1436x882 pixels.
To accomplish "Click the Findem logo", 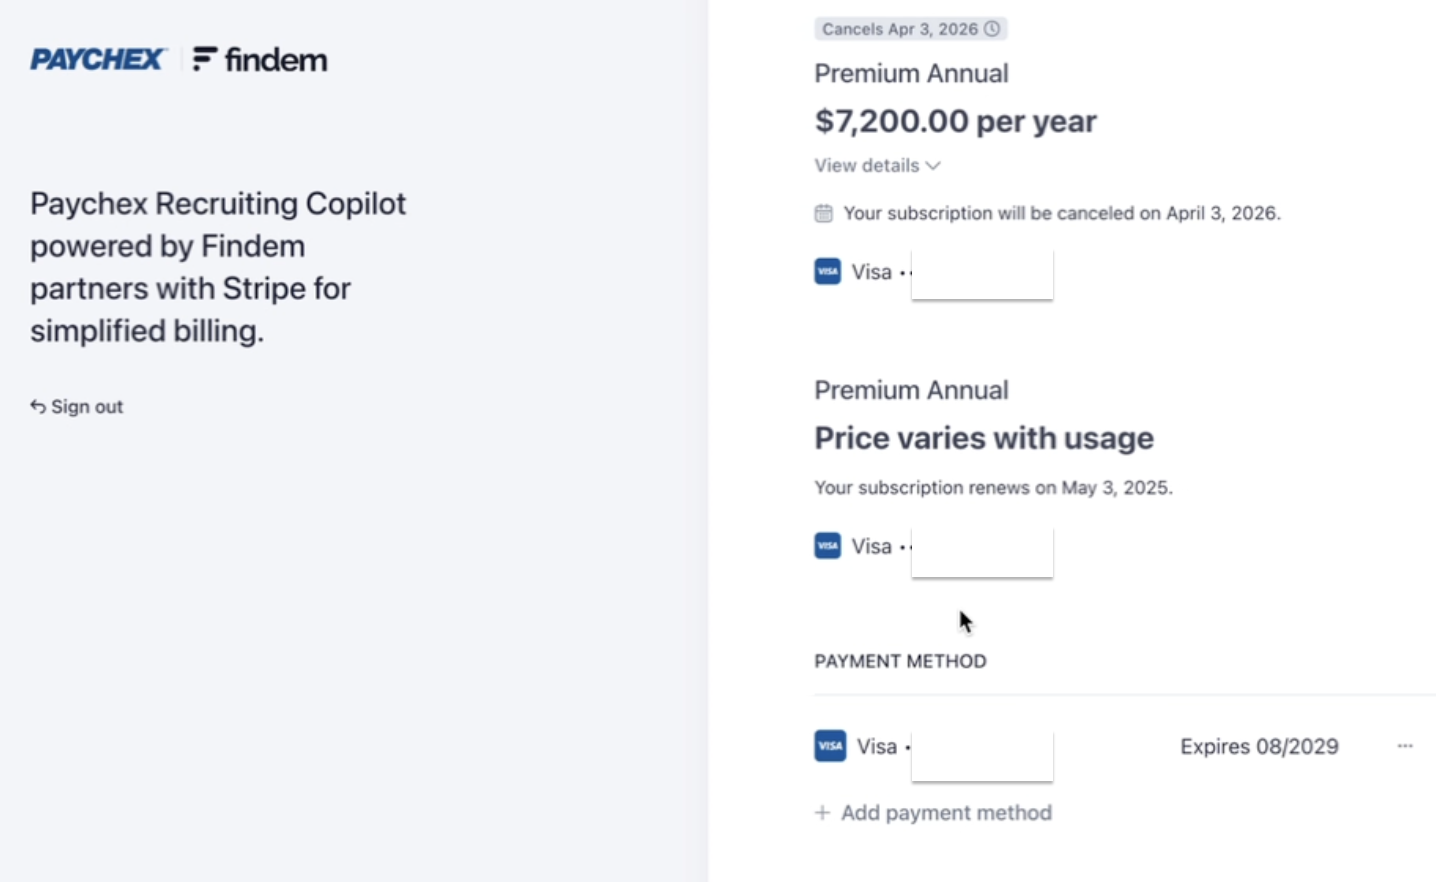I will pos(260,60).
